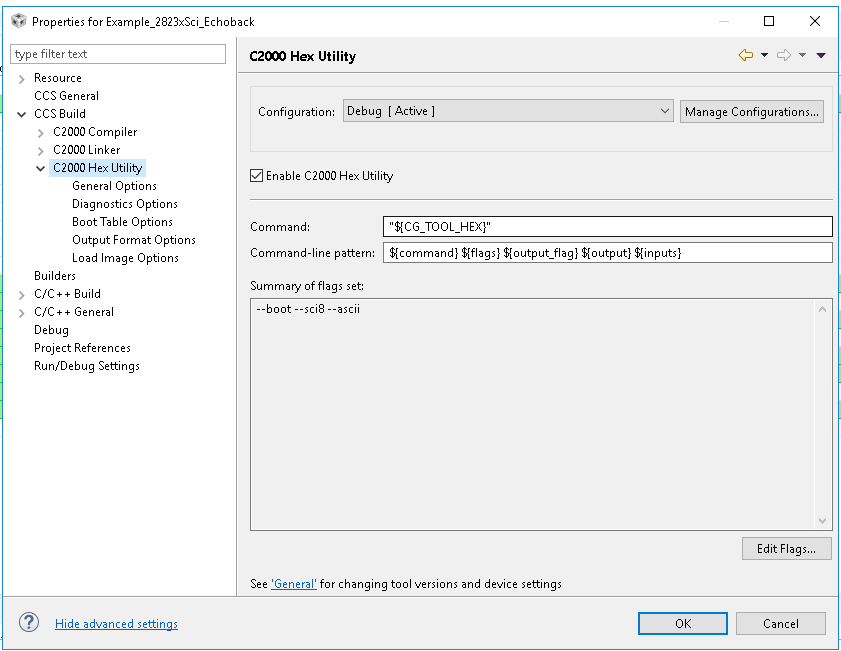Open Boot Table Options page
The width and height of the screenshot is (841, 651).
[122, 221]
